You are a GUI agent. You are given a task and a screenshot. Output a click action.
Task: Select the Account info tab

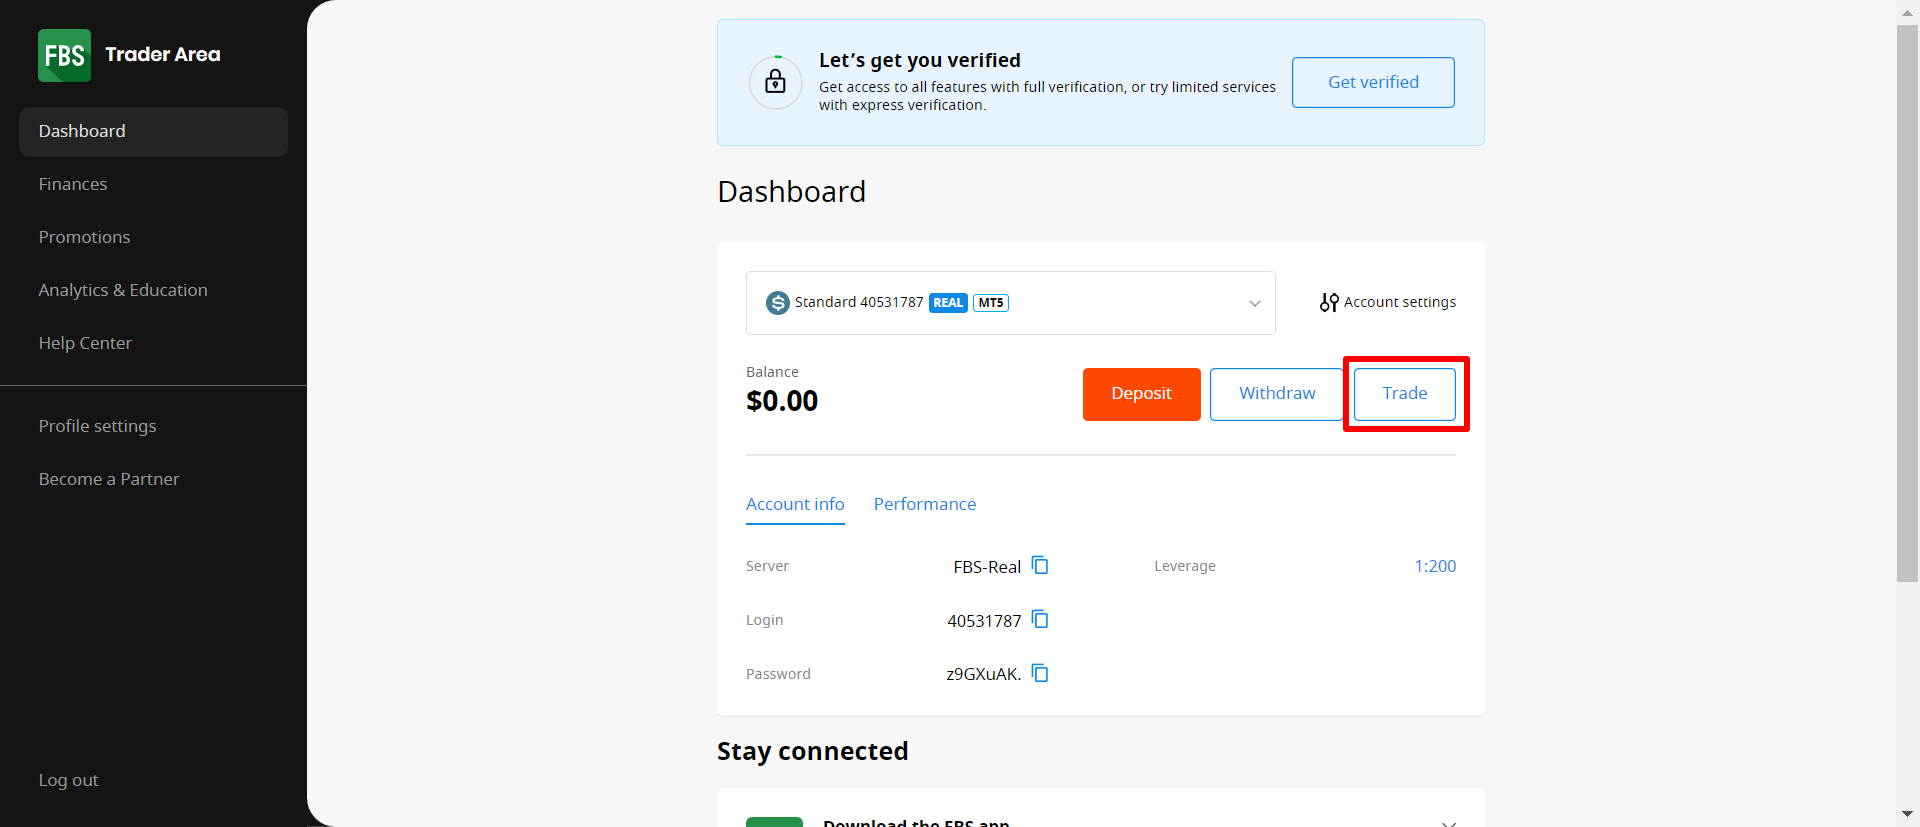[795, 504]
